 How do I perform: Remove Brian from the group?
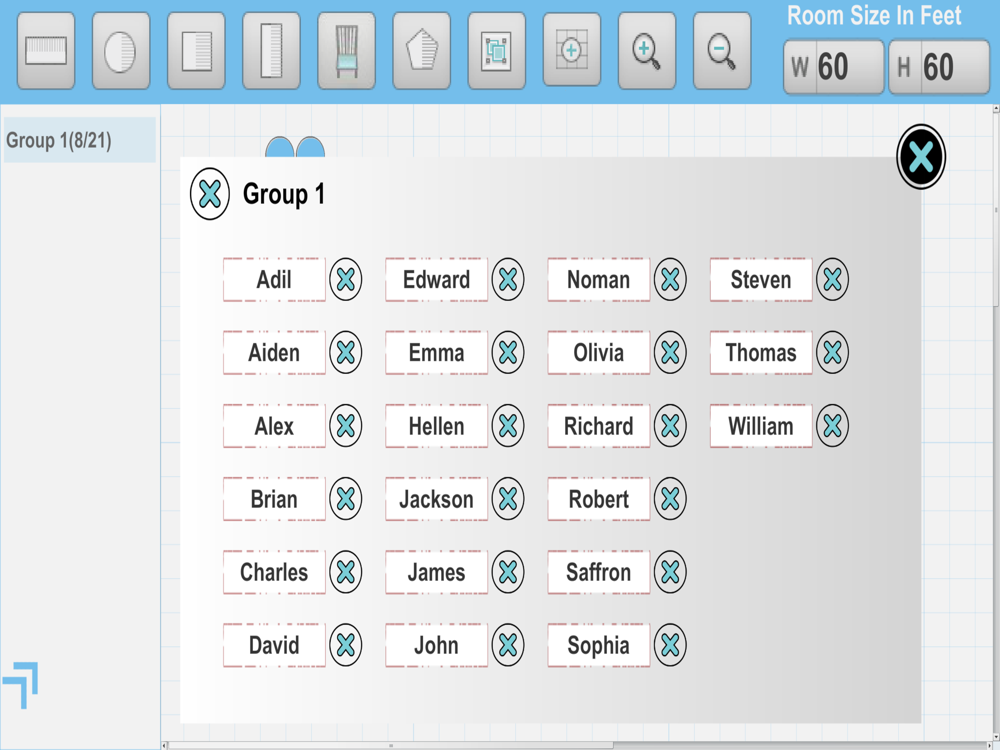point(346,498)
